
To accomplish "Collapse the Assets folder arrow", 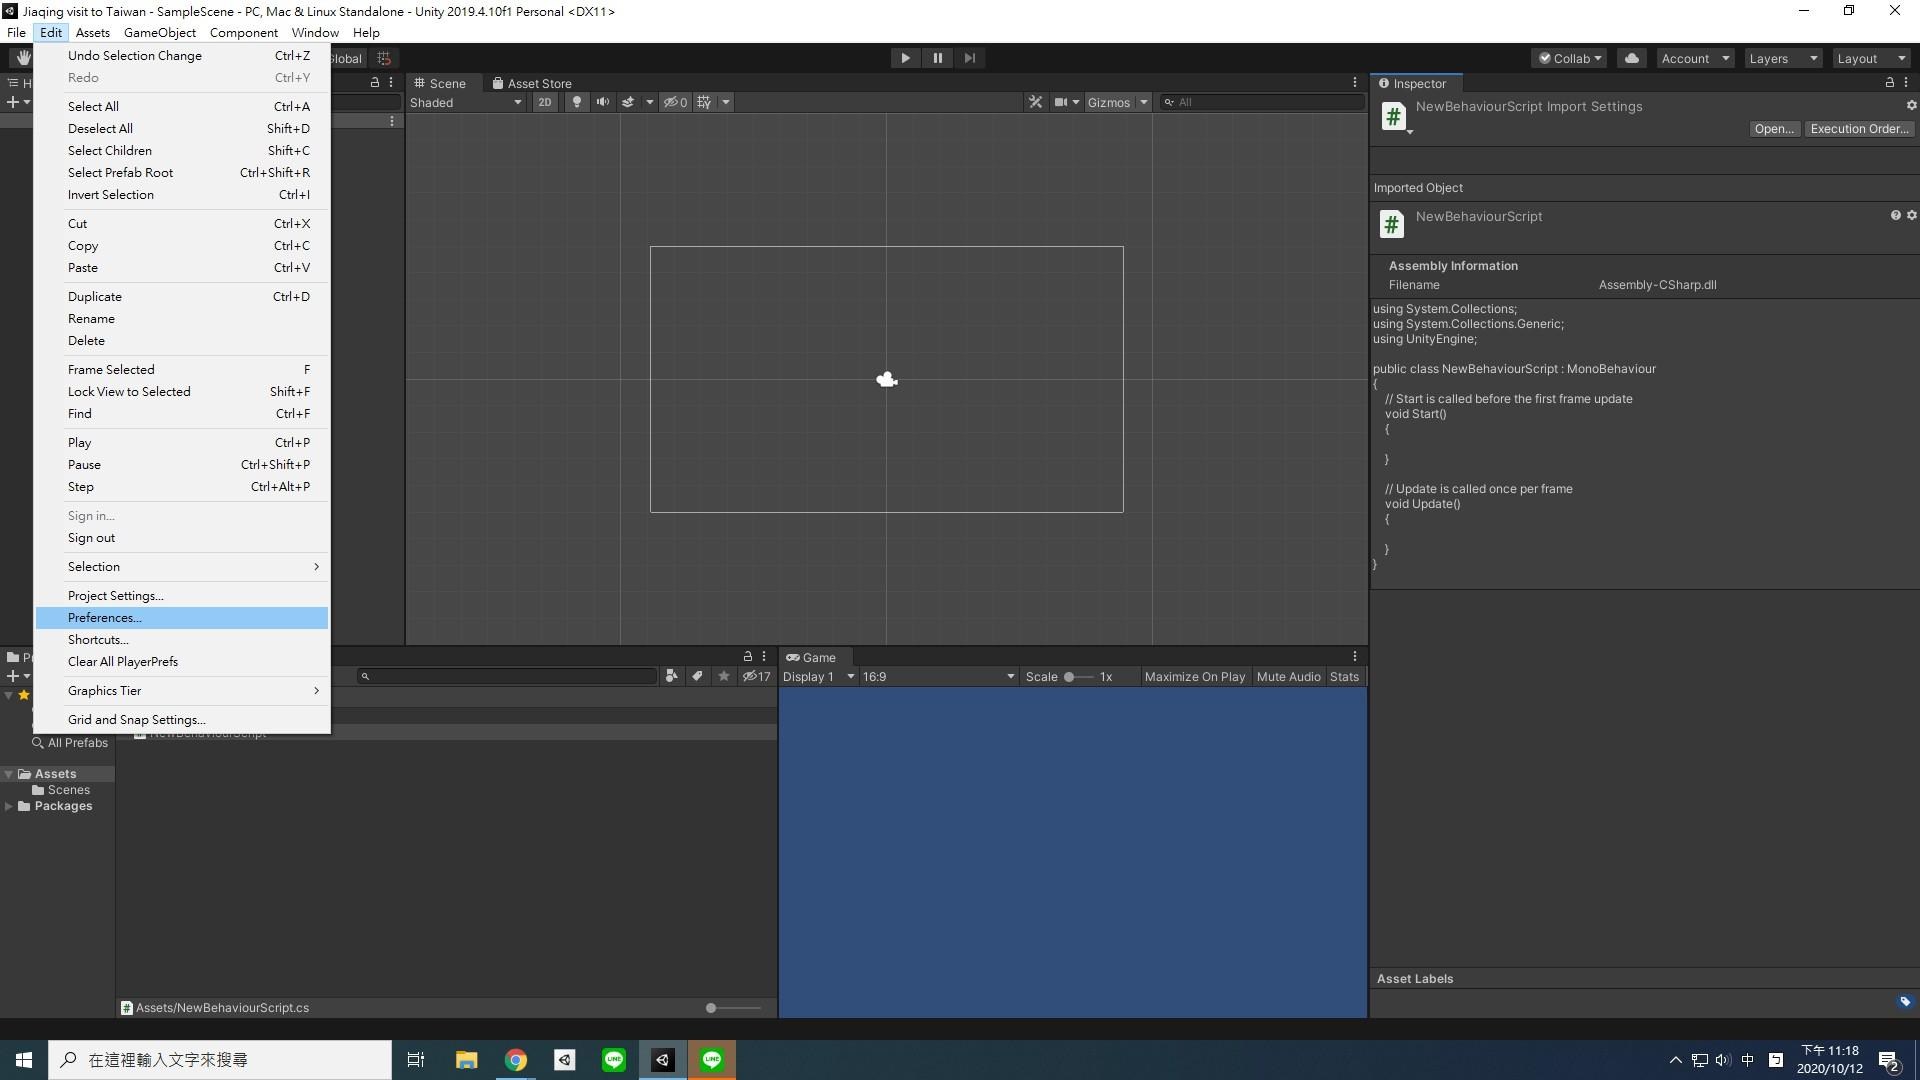I will pos(9,774).
